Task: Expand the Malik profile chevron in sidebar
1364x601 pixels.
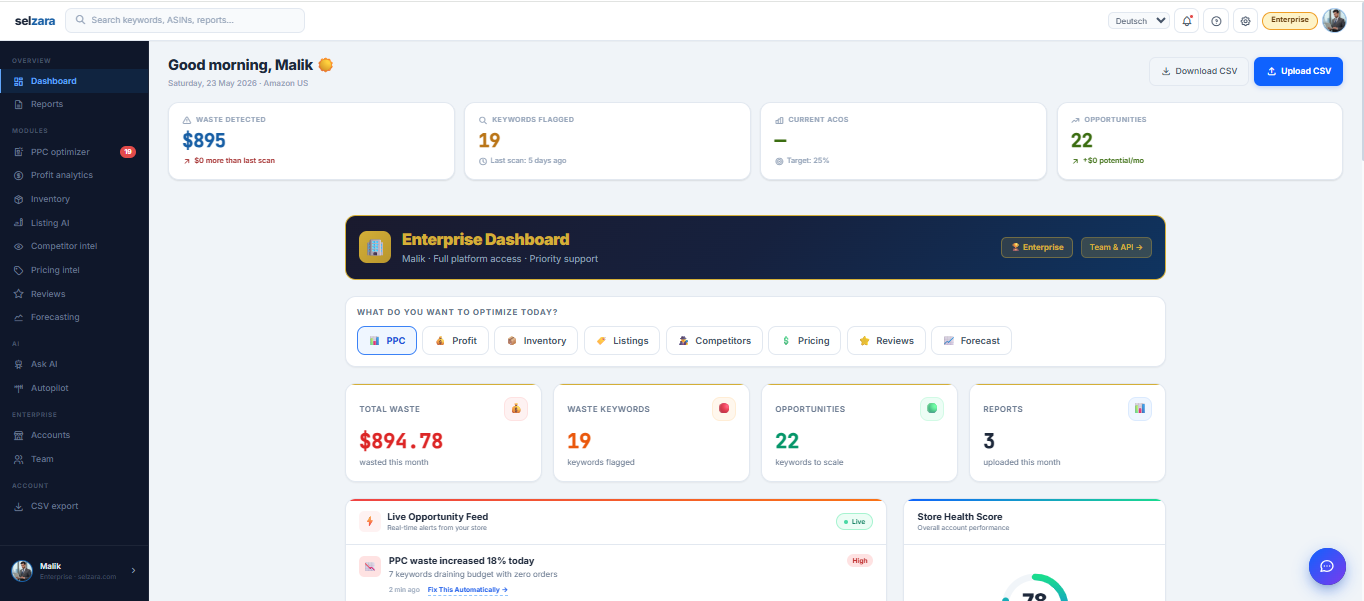Action: [133, 570]
